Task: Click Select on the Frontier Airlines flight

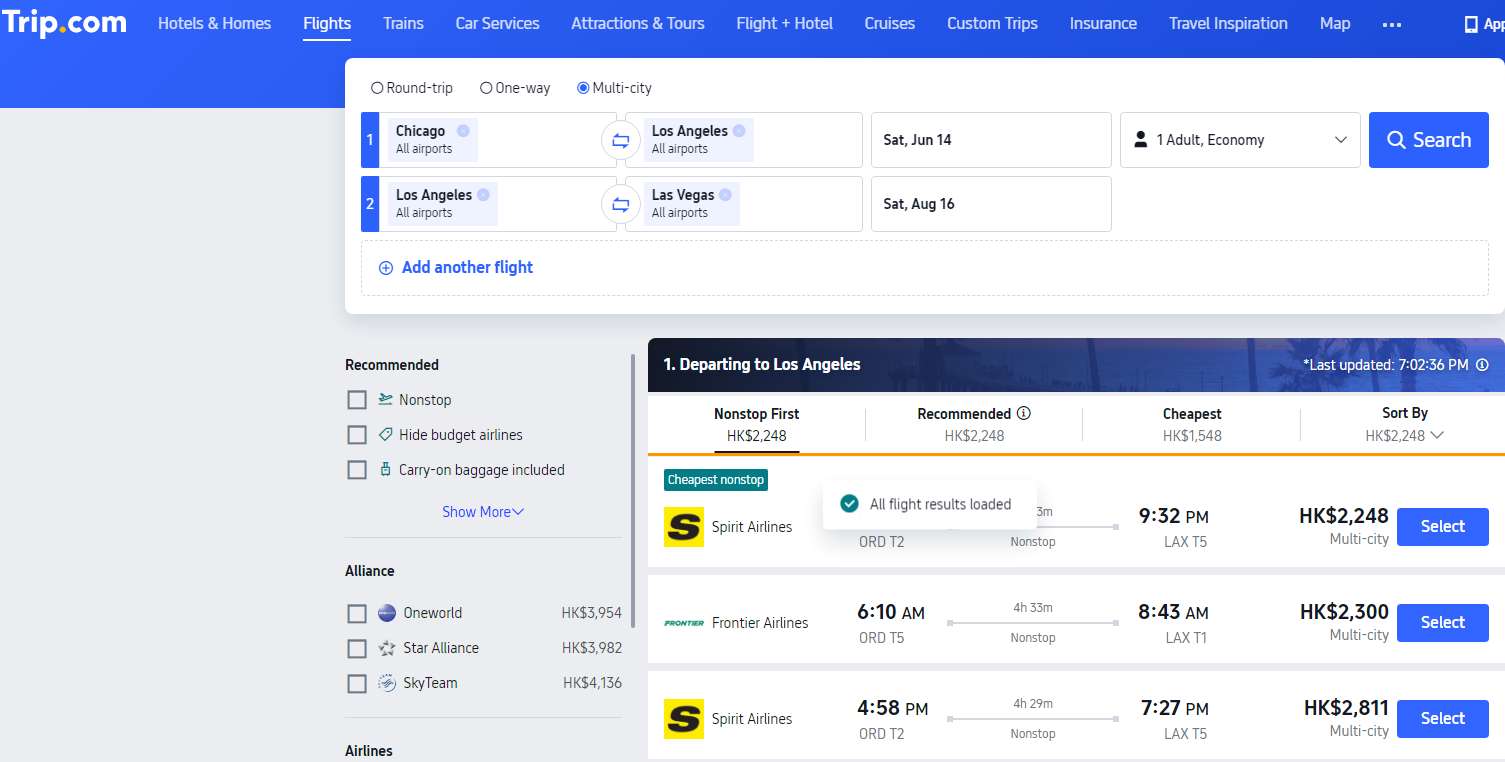Action: coord(1441,622)
